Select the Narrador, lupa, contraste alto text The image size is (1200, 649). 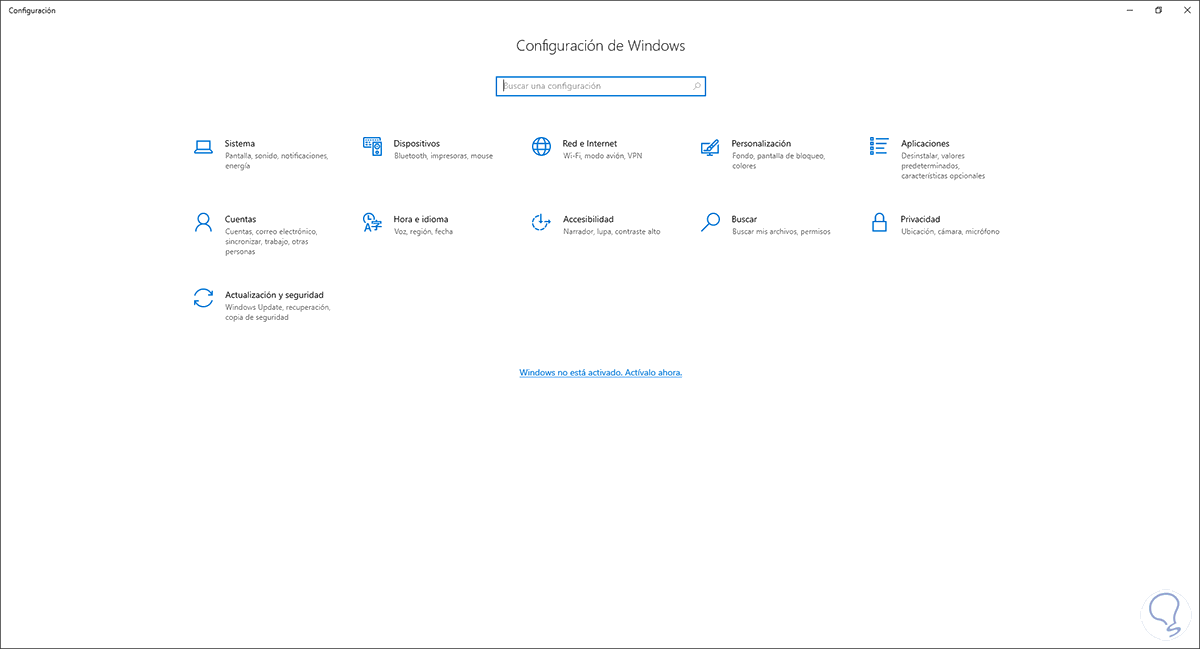click(614, 232)
